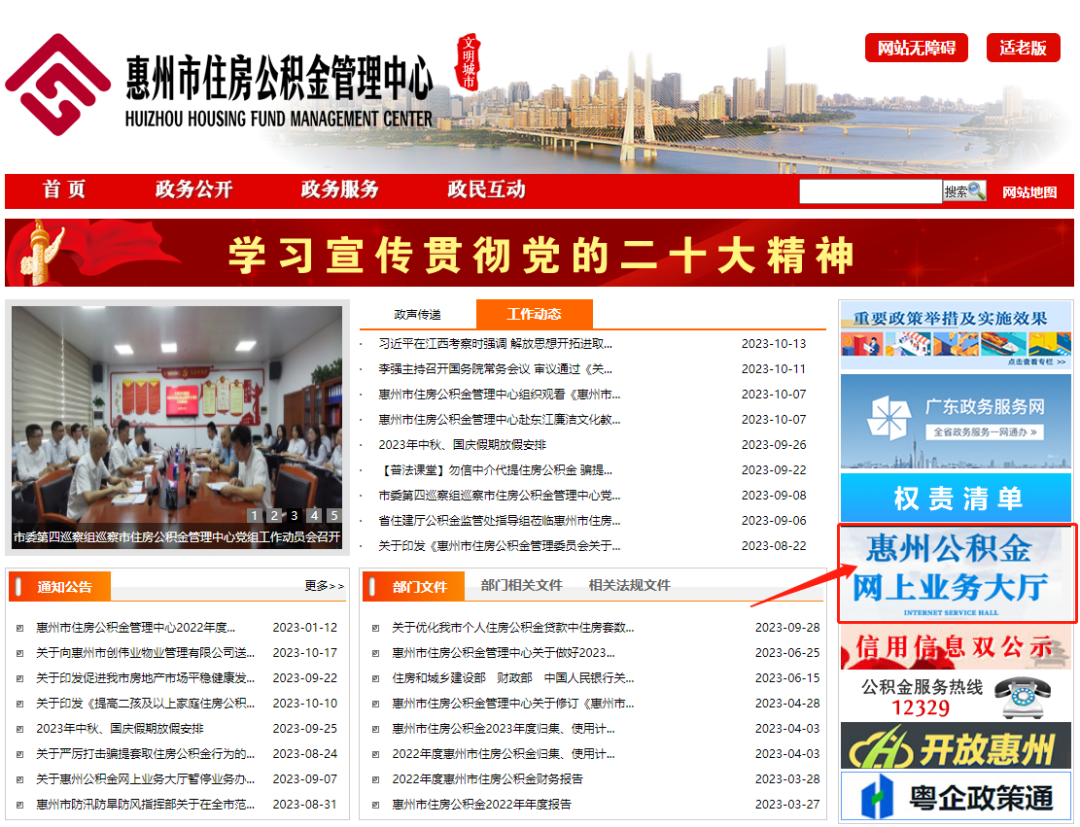Viewport: 1080px width, 827px height.
Task: Open news 2023年中秋、国庆假期放假安排 dated 2023-09-26
Action: pos(462,445)
